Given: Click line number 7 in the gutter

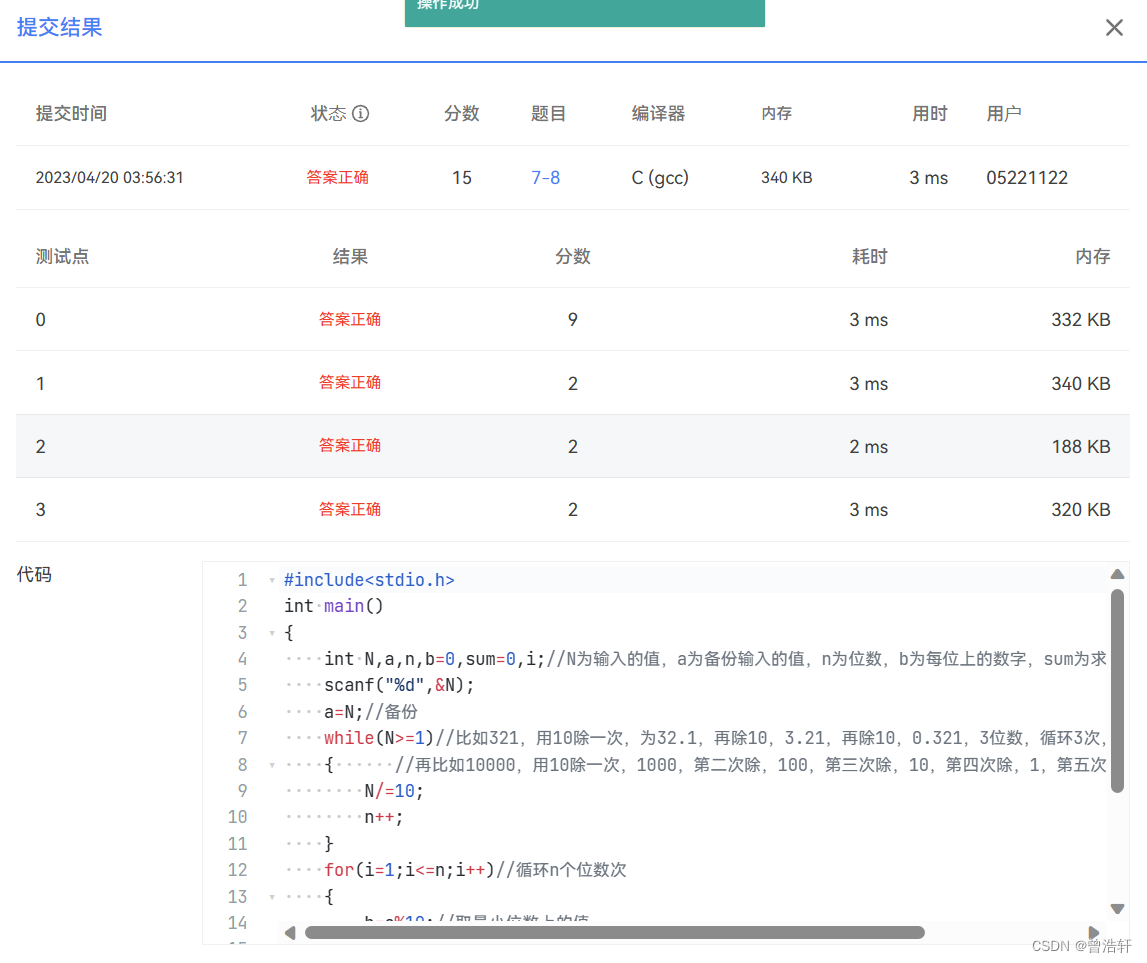Looking at the screenshot, I should (242, 738).
